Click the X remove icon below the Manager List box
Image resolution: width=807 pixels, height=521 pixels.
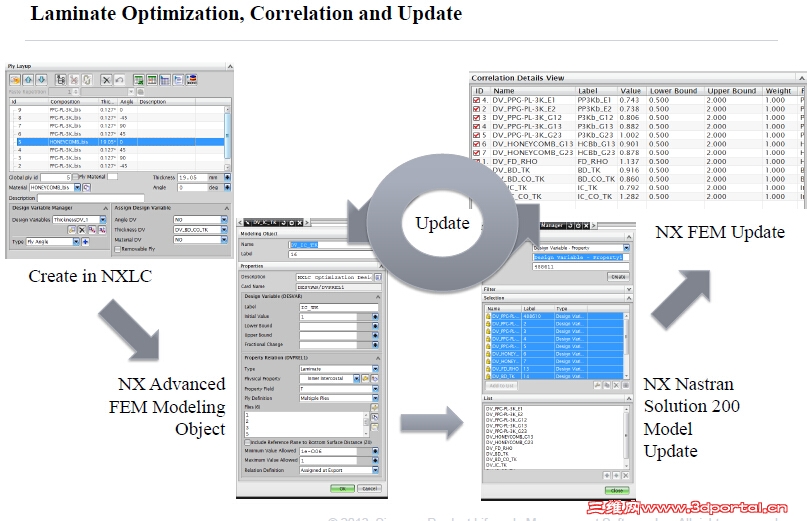pyautogui.click(x=625, y=476)
